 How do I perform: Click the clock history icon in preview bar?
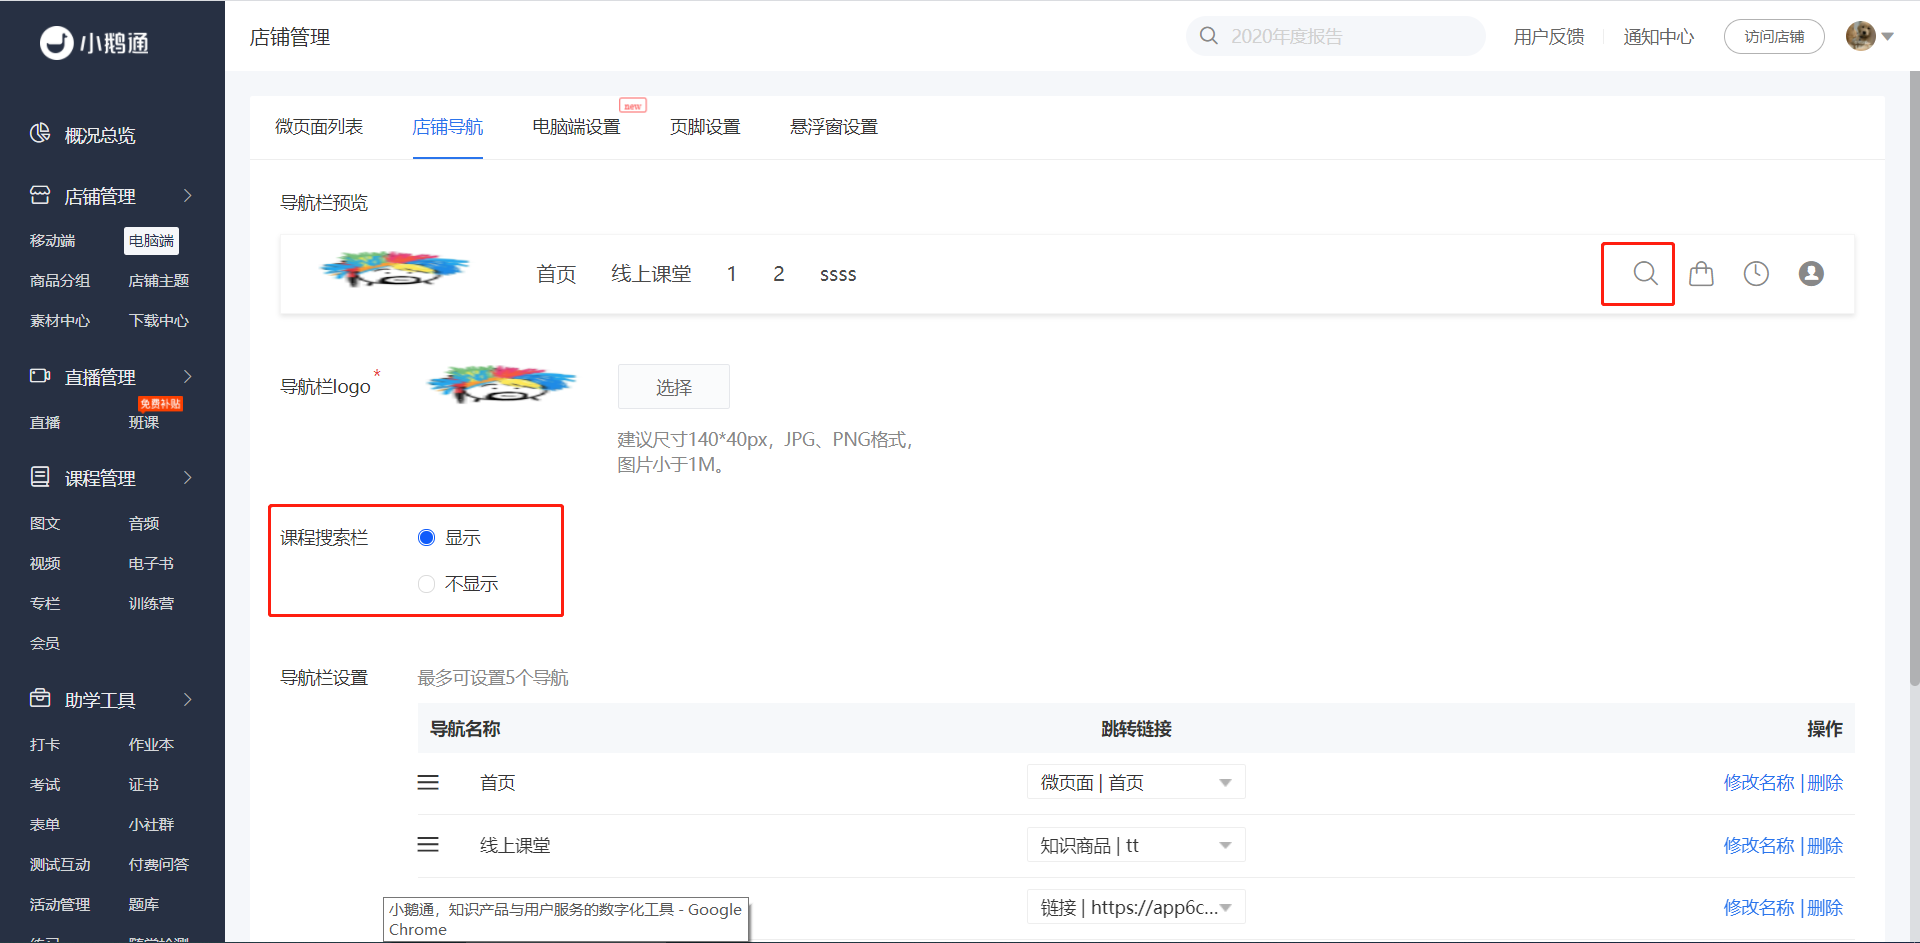tap(1756, 273)
